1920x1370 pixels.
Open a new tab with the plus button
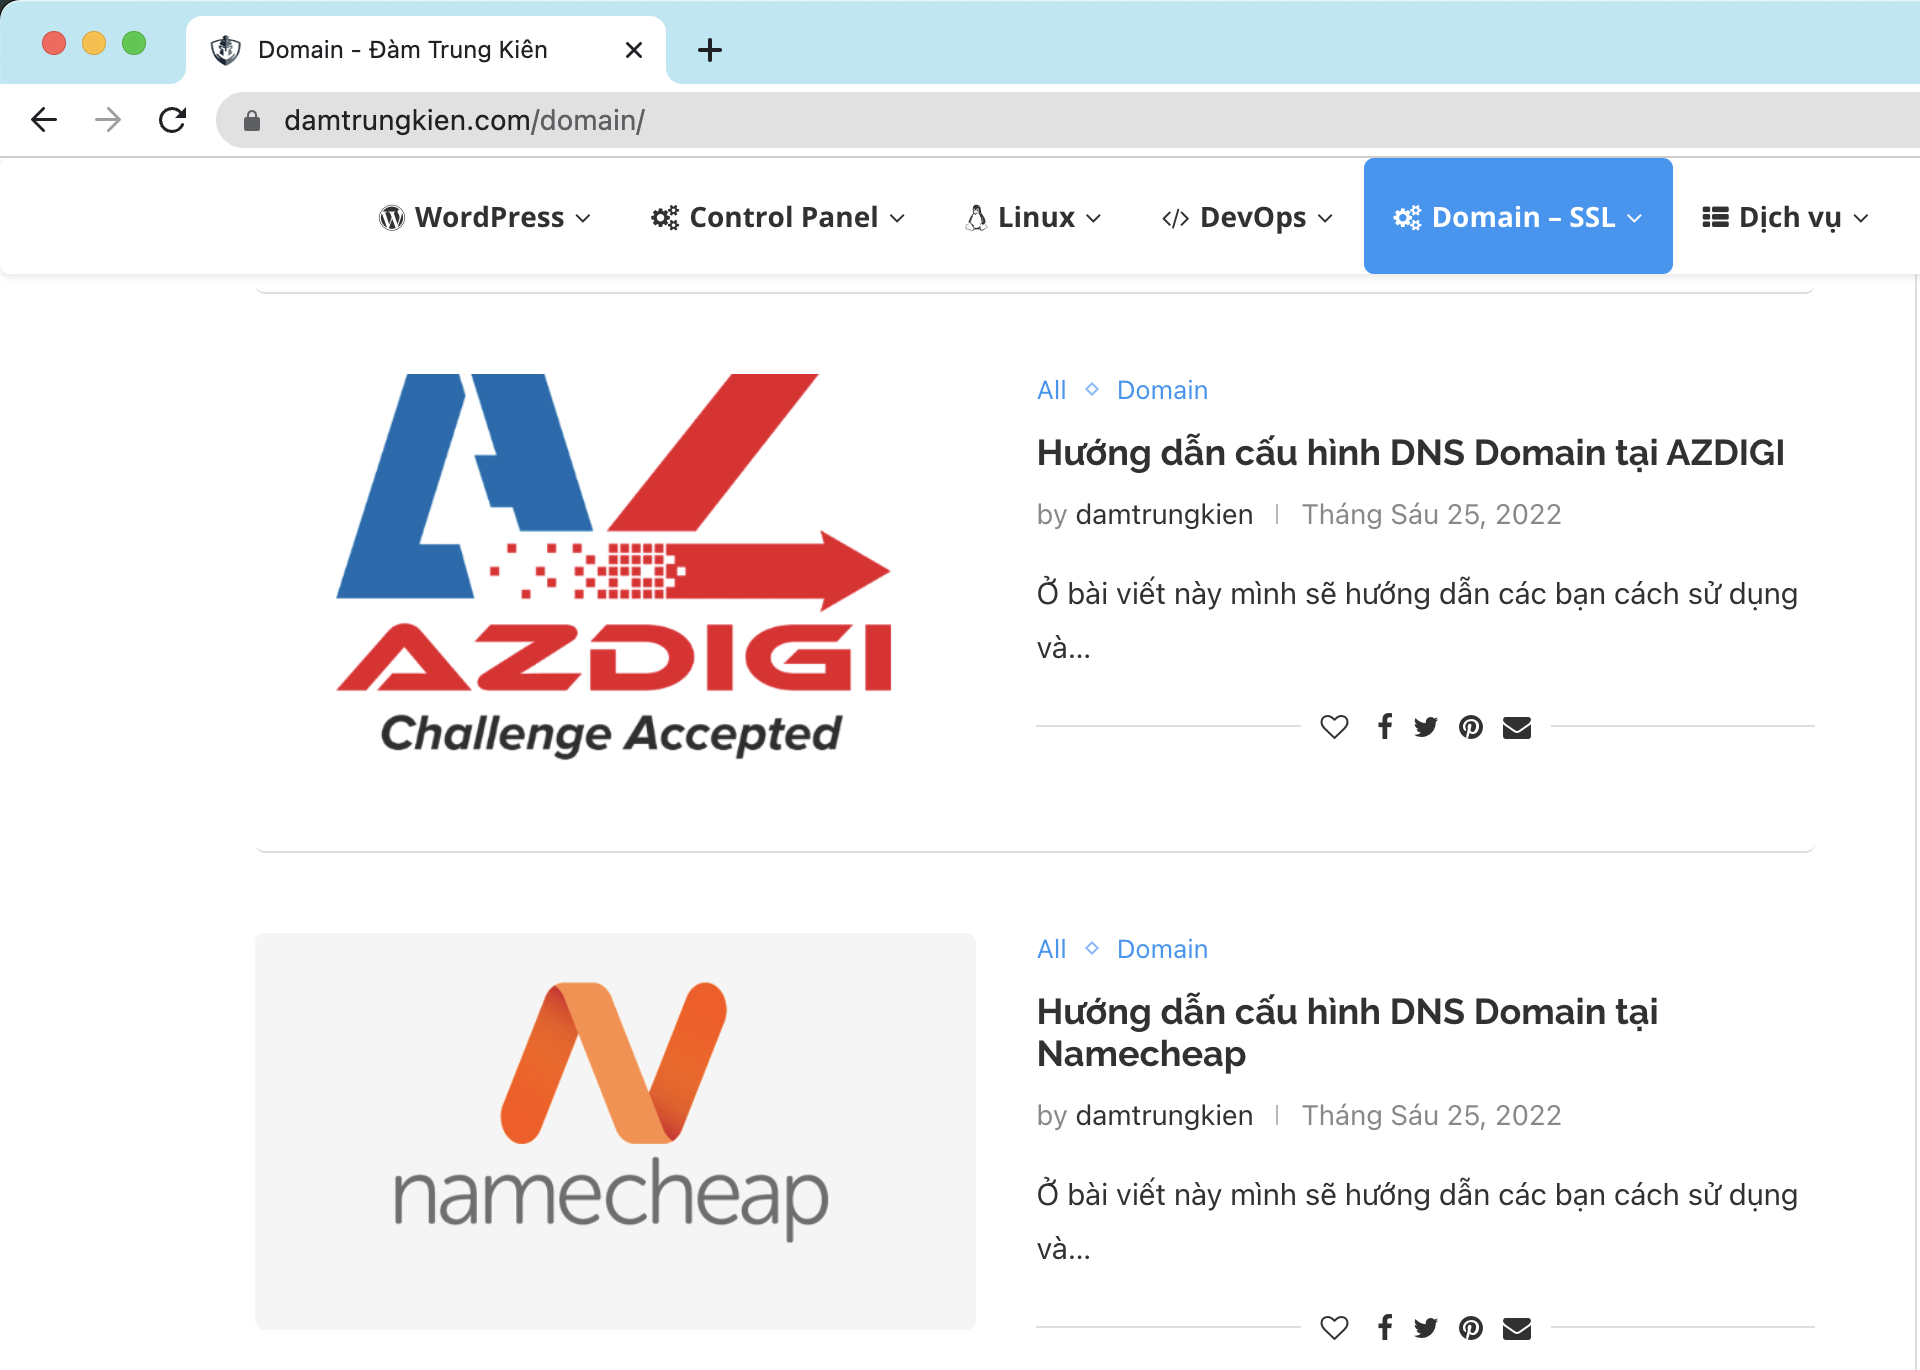click(710, 50)
